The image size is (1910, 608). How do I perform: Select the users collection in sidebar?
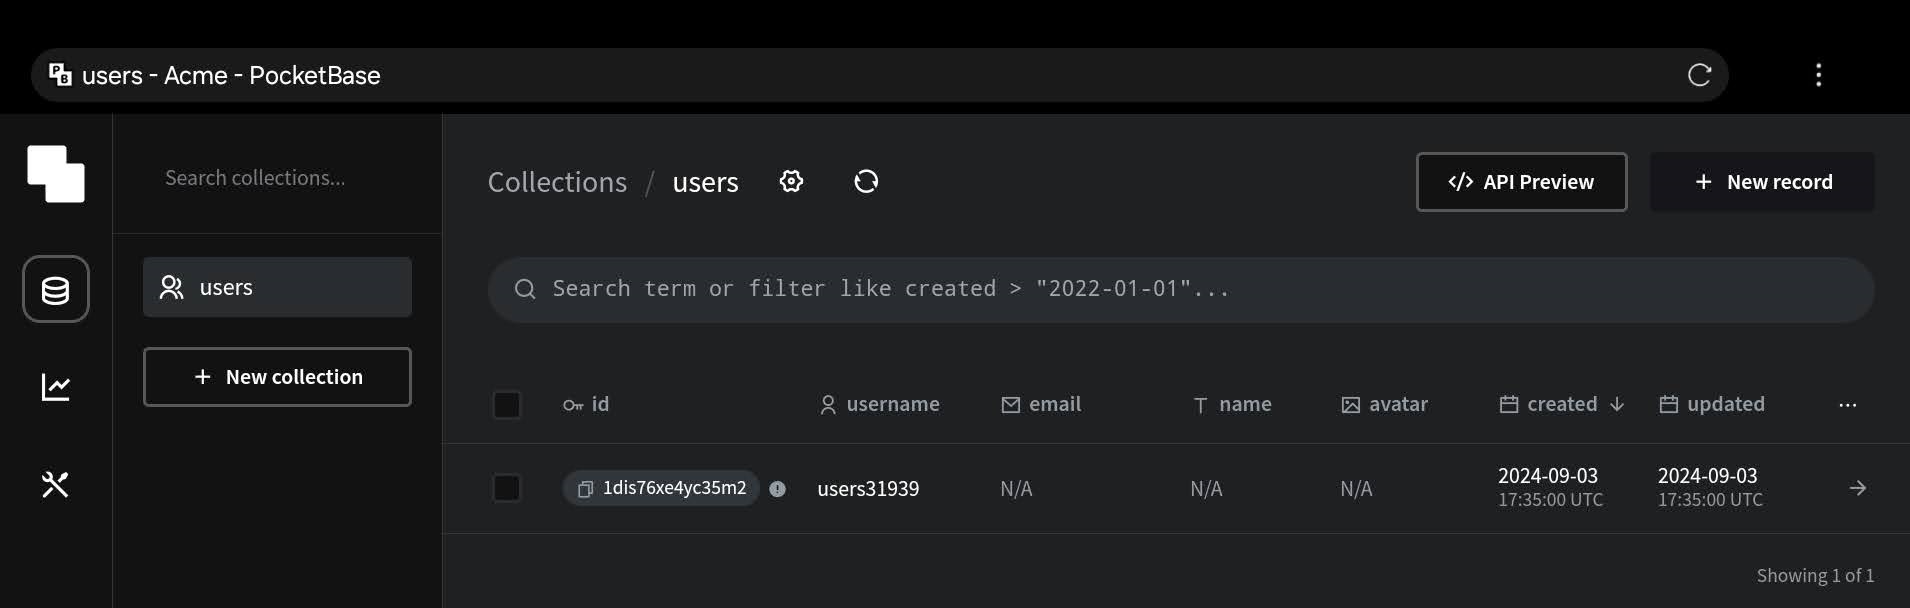pos(277,287)
